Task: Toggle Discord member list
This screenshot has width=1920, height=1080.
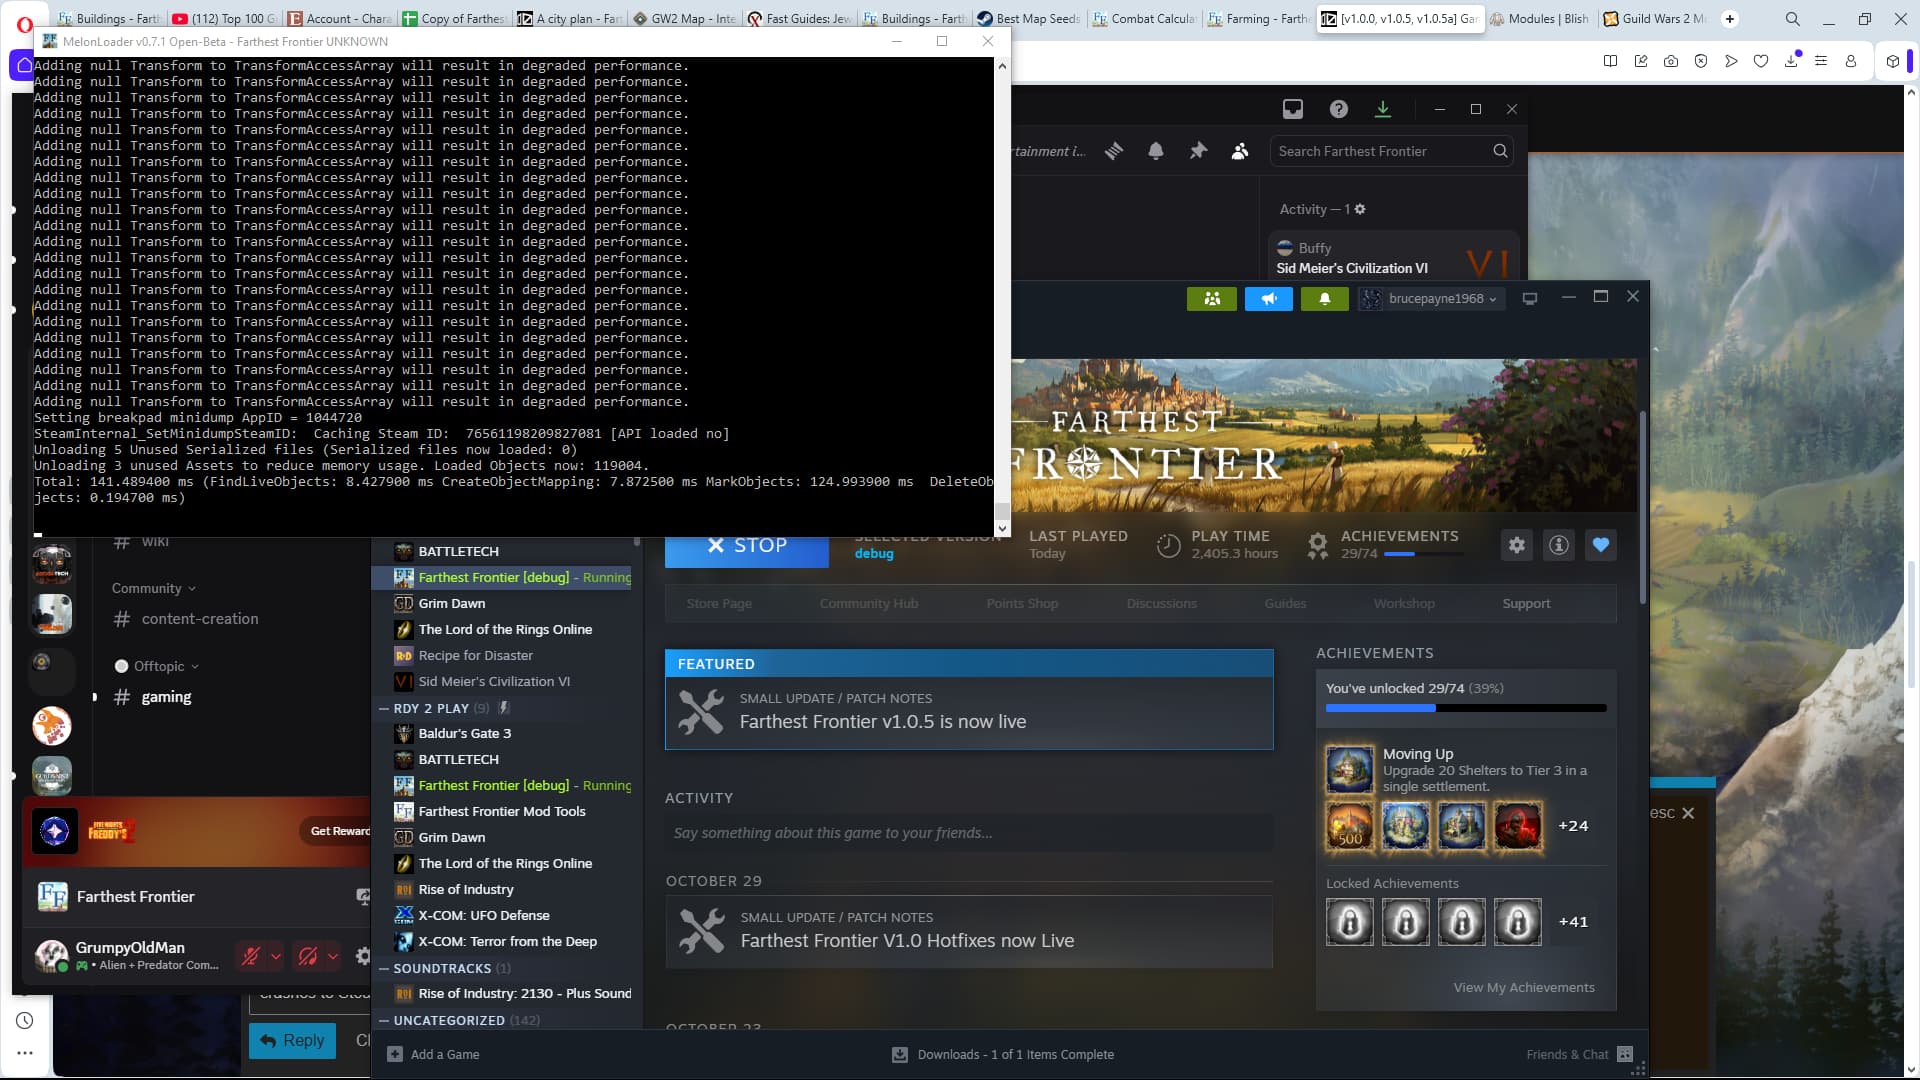Action: click(x=1240, y=151)
